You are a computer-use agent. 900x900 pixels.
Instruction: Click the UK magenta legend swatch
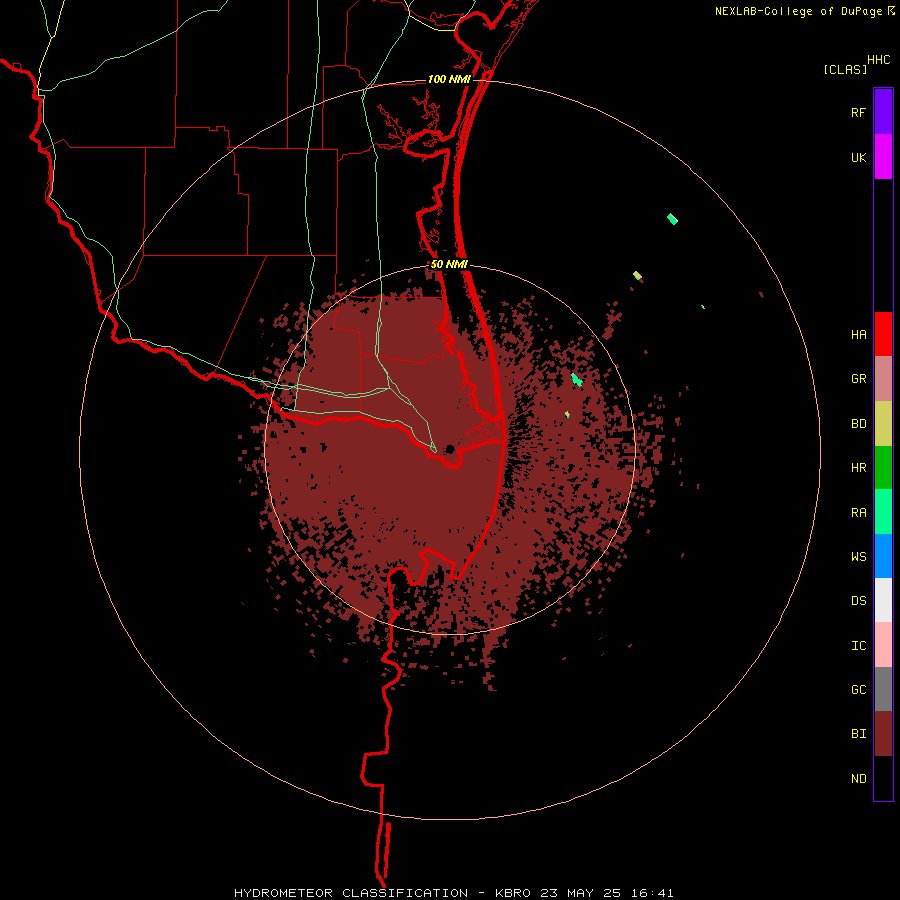click(883, 157)
